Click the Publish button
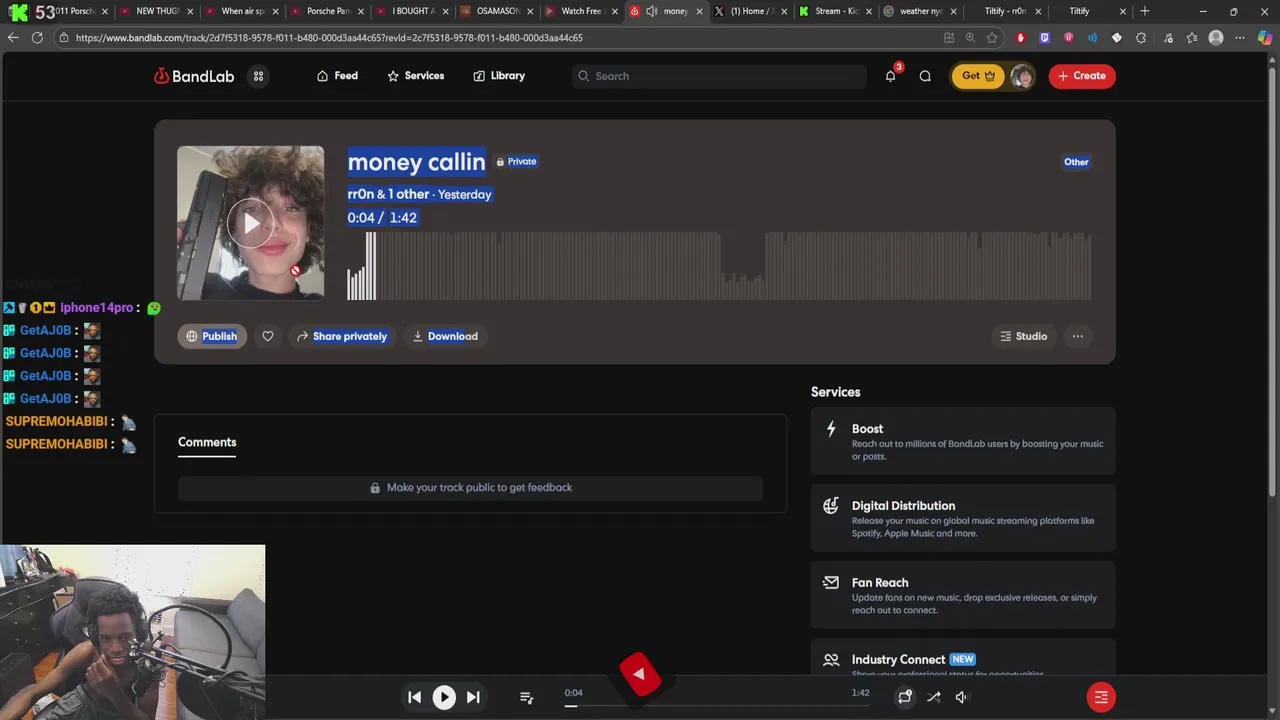Viewport: 1280px width, 720px height. pyautogui.click(x=212, y=336)
